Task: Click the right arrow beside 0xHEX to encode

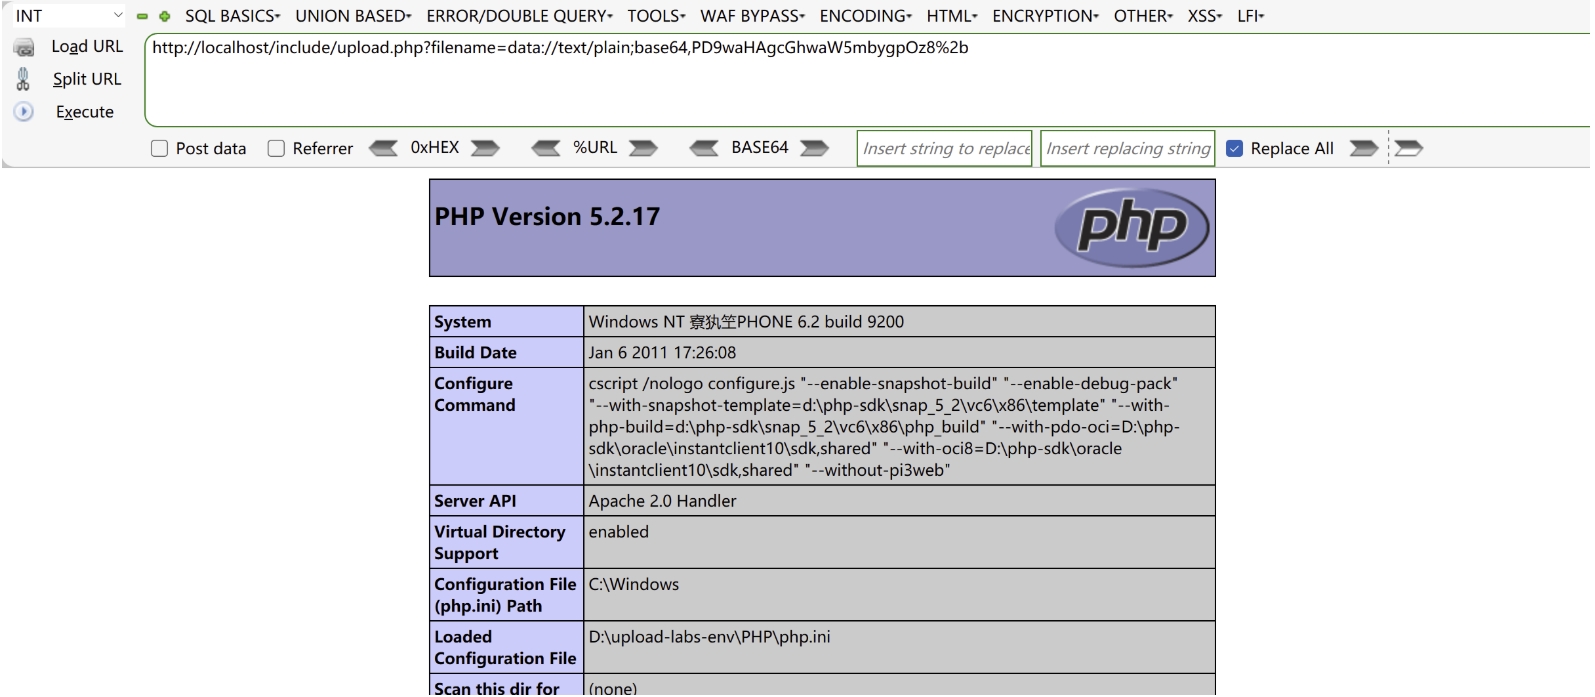Action: (x=485, y=148)
